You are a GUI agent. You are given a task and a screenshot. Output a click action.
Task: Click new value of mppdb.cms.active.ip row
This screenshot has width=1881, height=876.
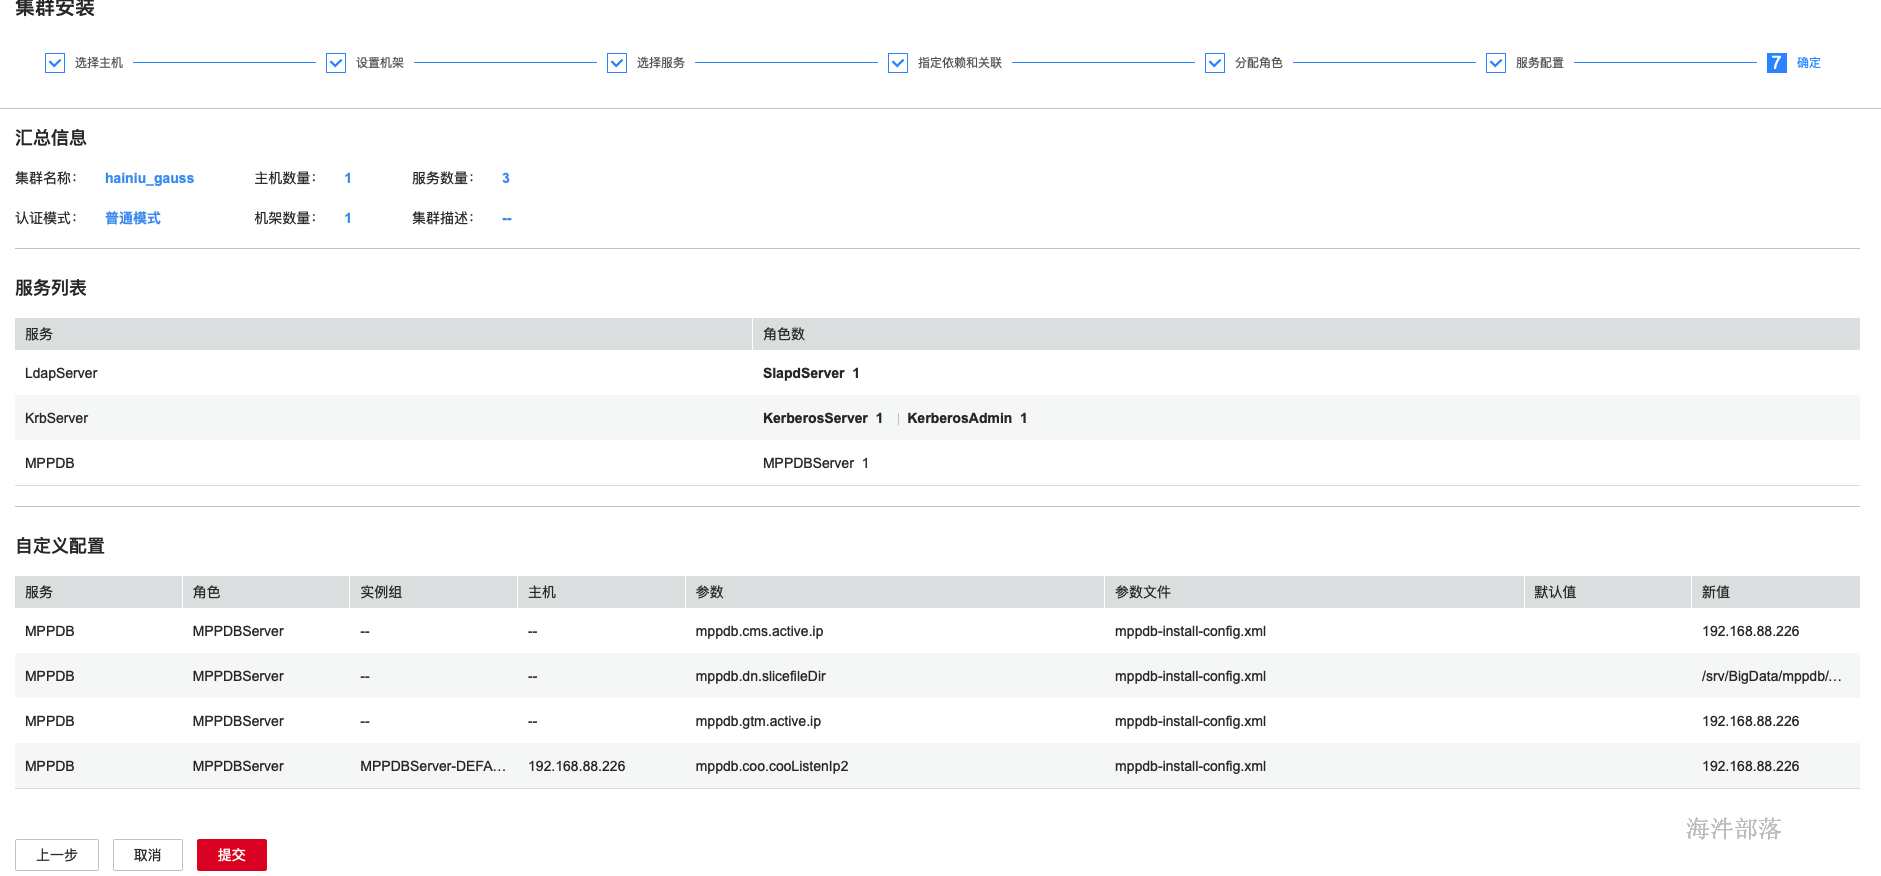[x=1751, y=631]
